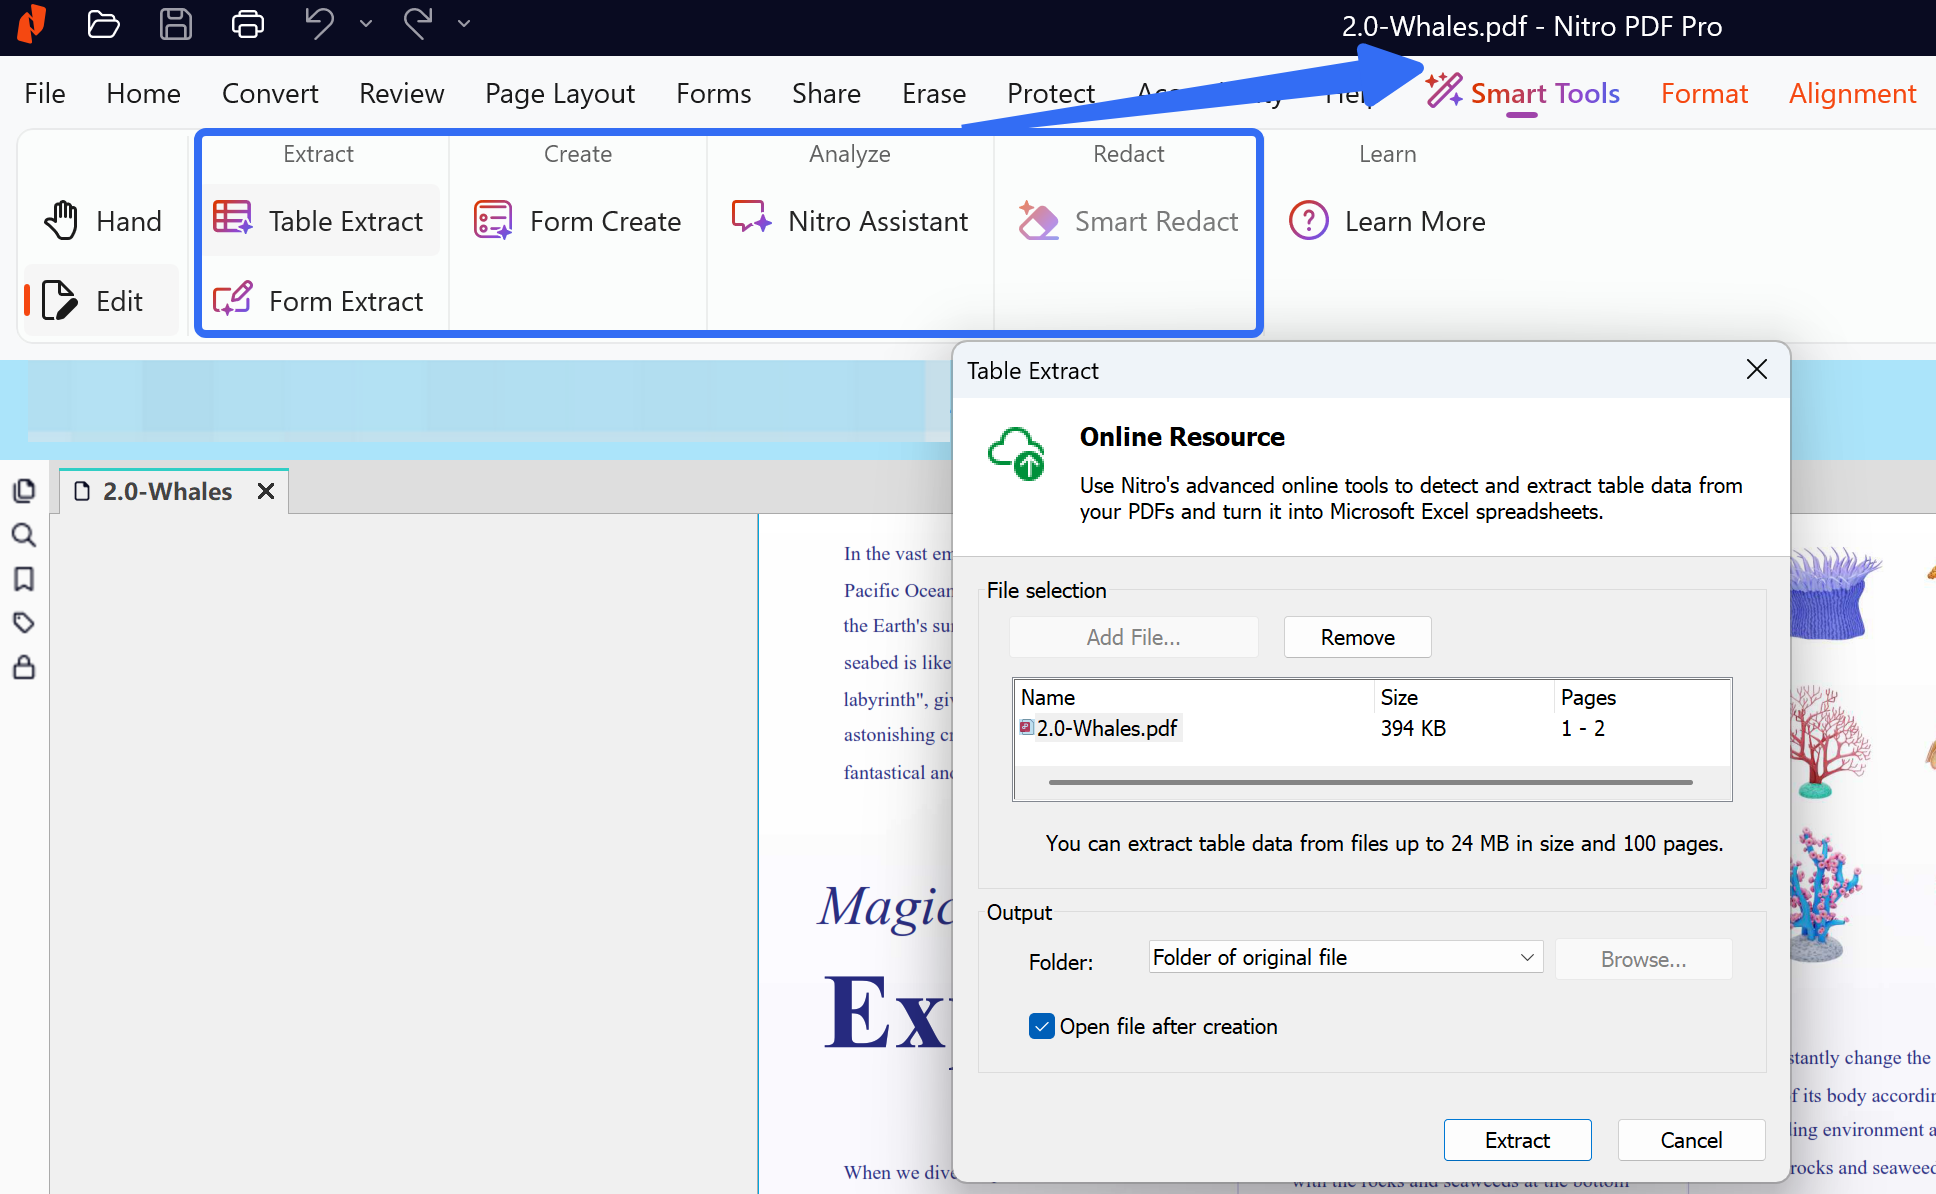Open the Bookmarks panel icon
This screenshot has height=1194, width=1936.
[x=24, y=579]
